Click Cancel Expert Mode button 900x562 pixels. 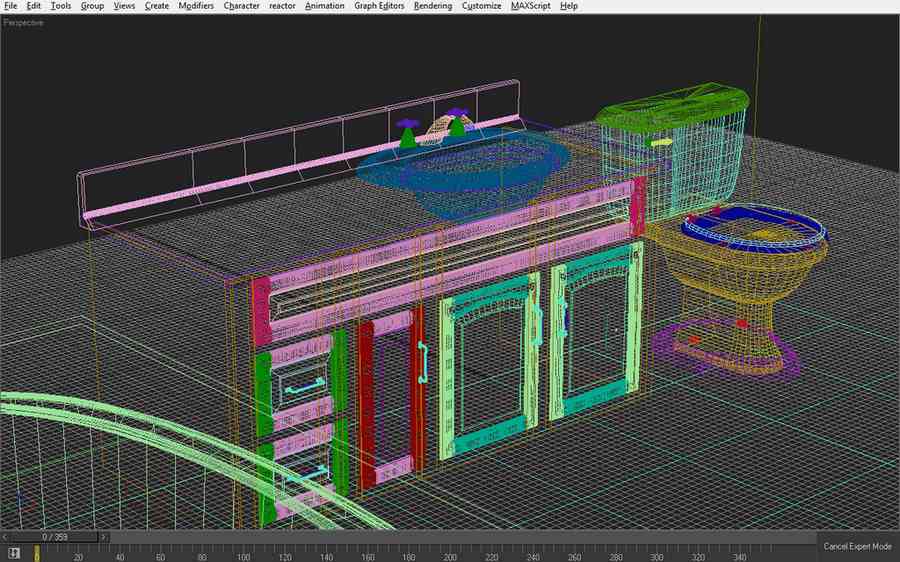coord(857,547)
